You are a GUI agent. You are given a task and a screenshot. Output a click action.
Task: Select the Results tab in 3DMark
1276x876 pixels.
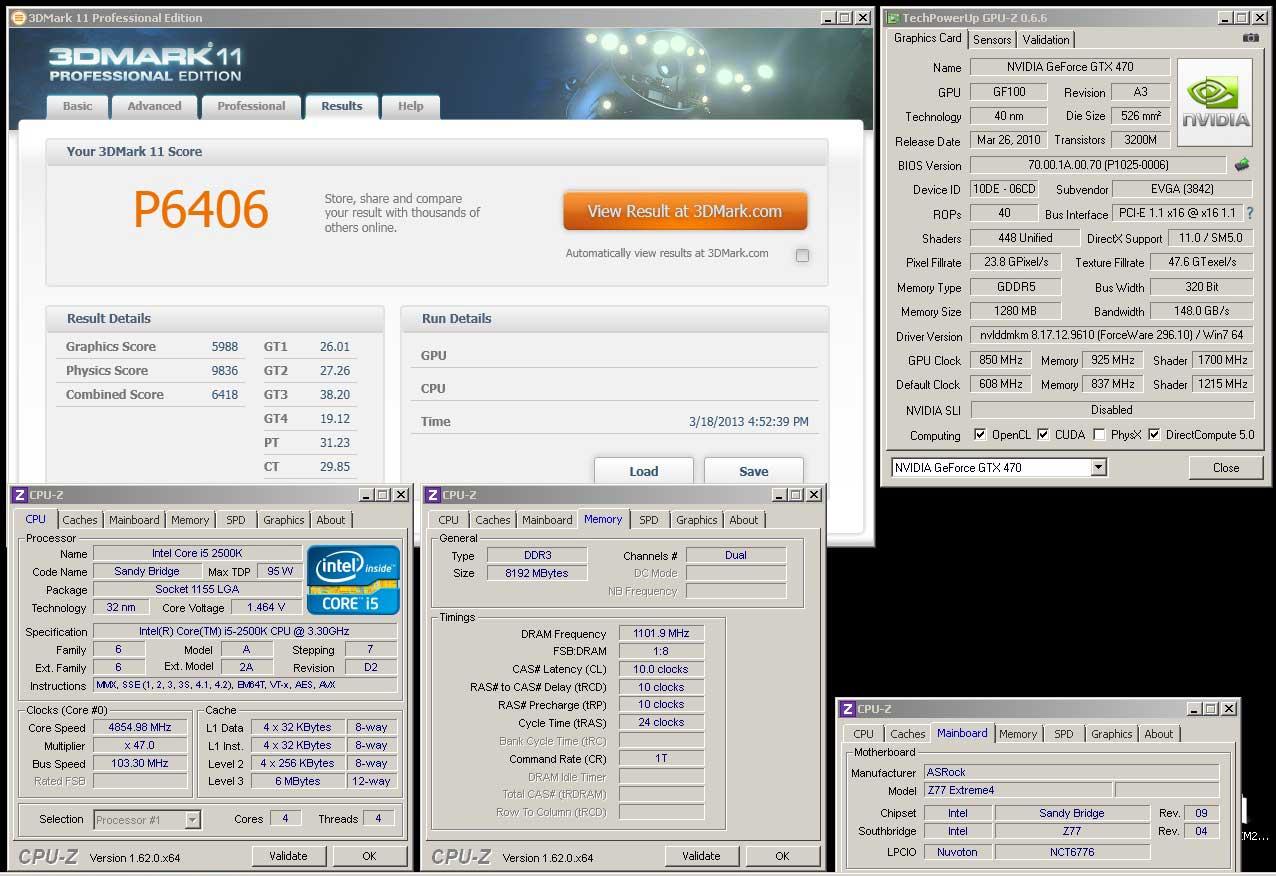(341, 106)
